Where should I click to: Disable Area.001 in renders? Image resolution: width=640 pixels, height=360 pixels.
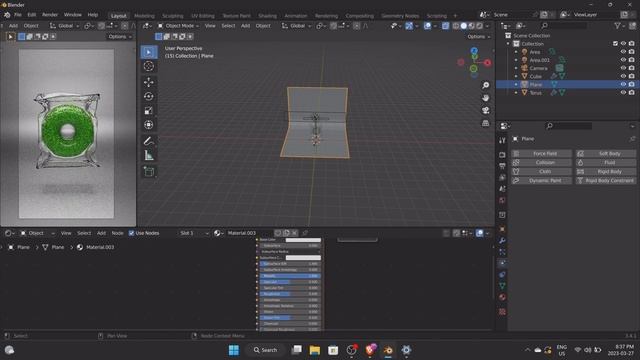(631, 60)
